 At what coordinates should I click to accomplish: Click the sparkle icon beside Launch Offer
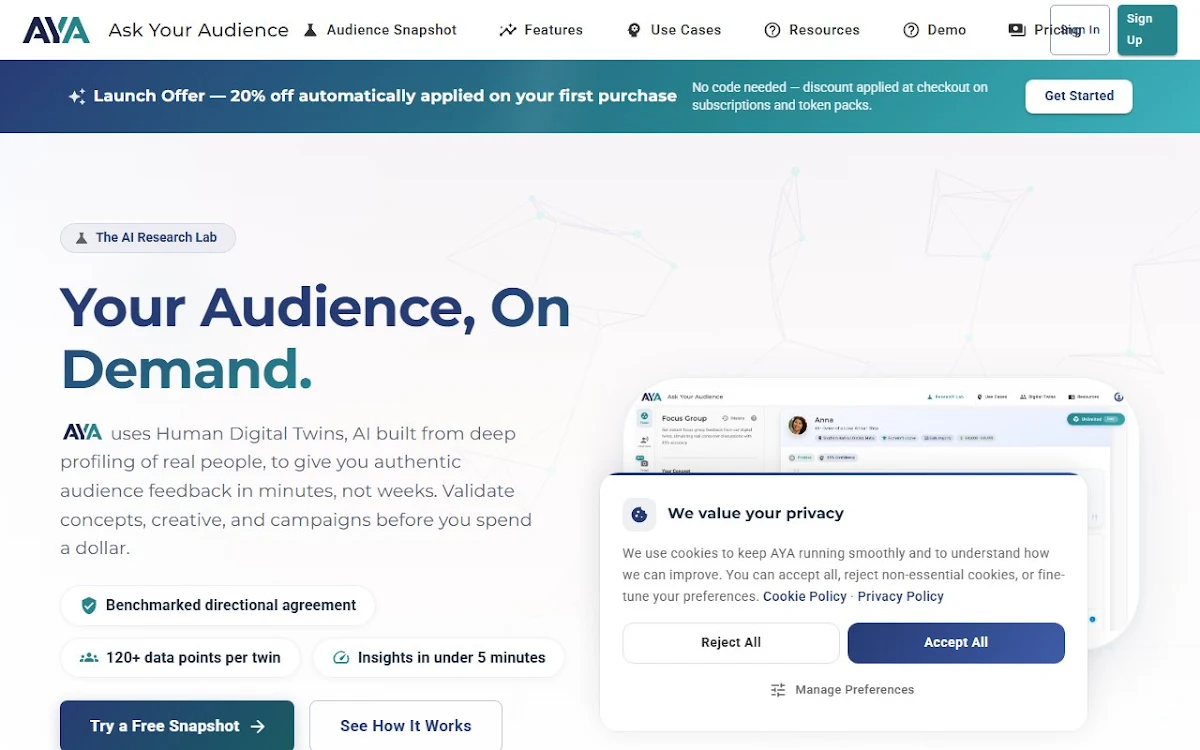77,96
